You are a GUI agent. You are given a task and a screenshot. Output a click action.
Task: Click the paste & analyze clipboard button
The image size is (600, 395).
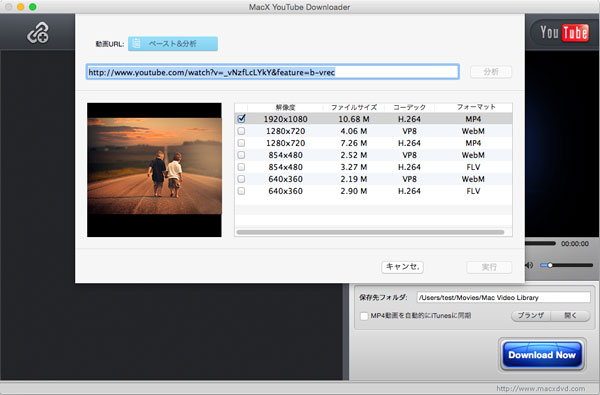click(173, 44)
